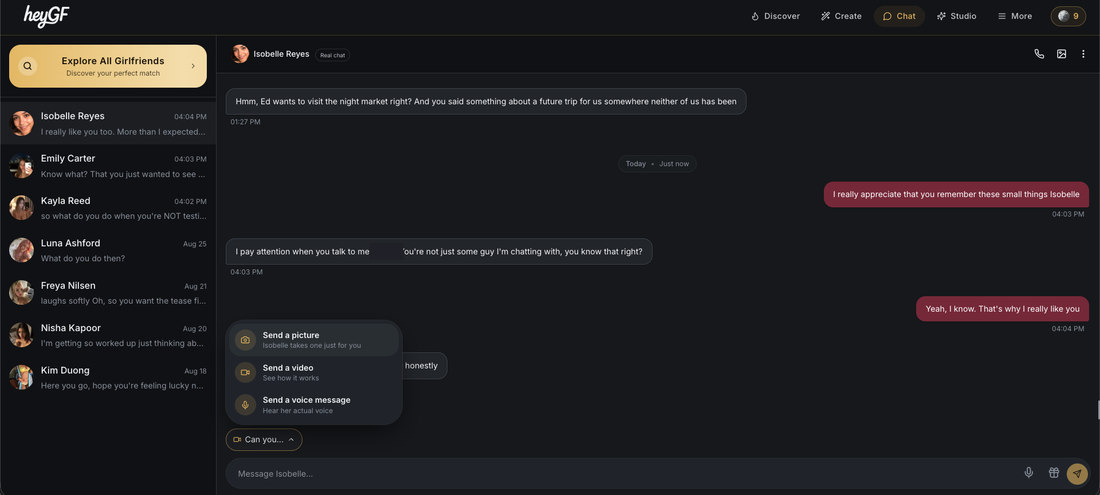
Task: Open the Studio tab
Action: pos(956,16)
